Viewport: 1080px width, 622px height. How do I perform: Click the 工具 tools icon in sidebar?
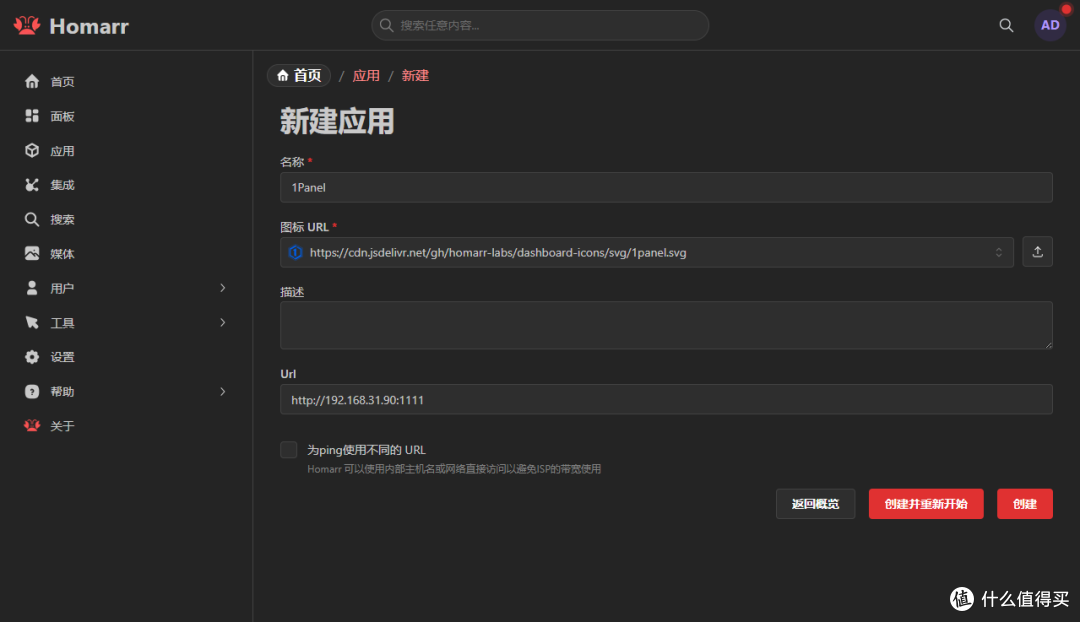[x=32, y=322]
